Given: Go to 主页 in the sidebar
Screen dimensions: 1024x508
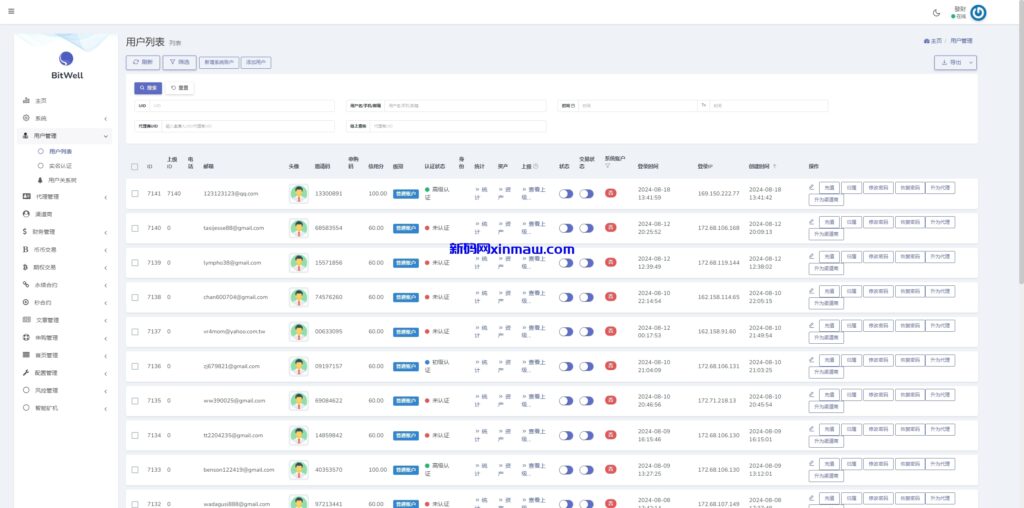Looking at the screenshot, I should pyautogui.click(x=41, y=101).
